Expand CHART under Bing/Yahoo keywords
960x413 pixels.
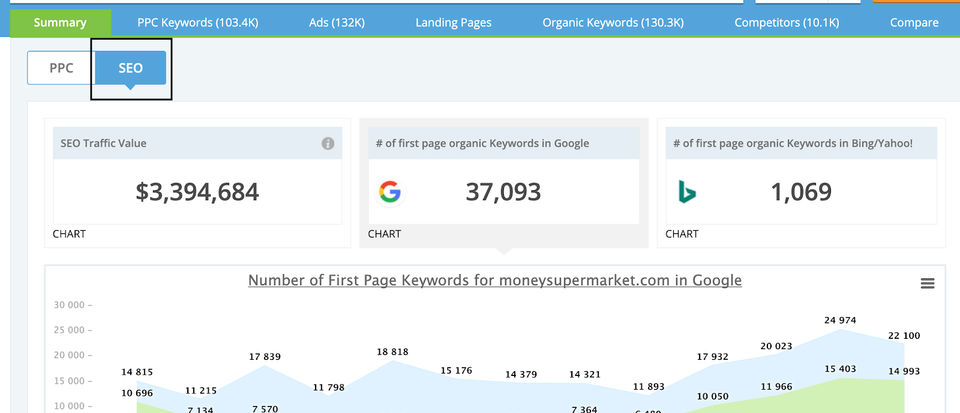pyautogui.click(x=682, y=234)
